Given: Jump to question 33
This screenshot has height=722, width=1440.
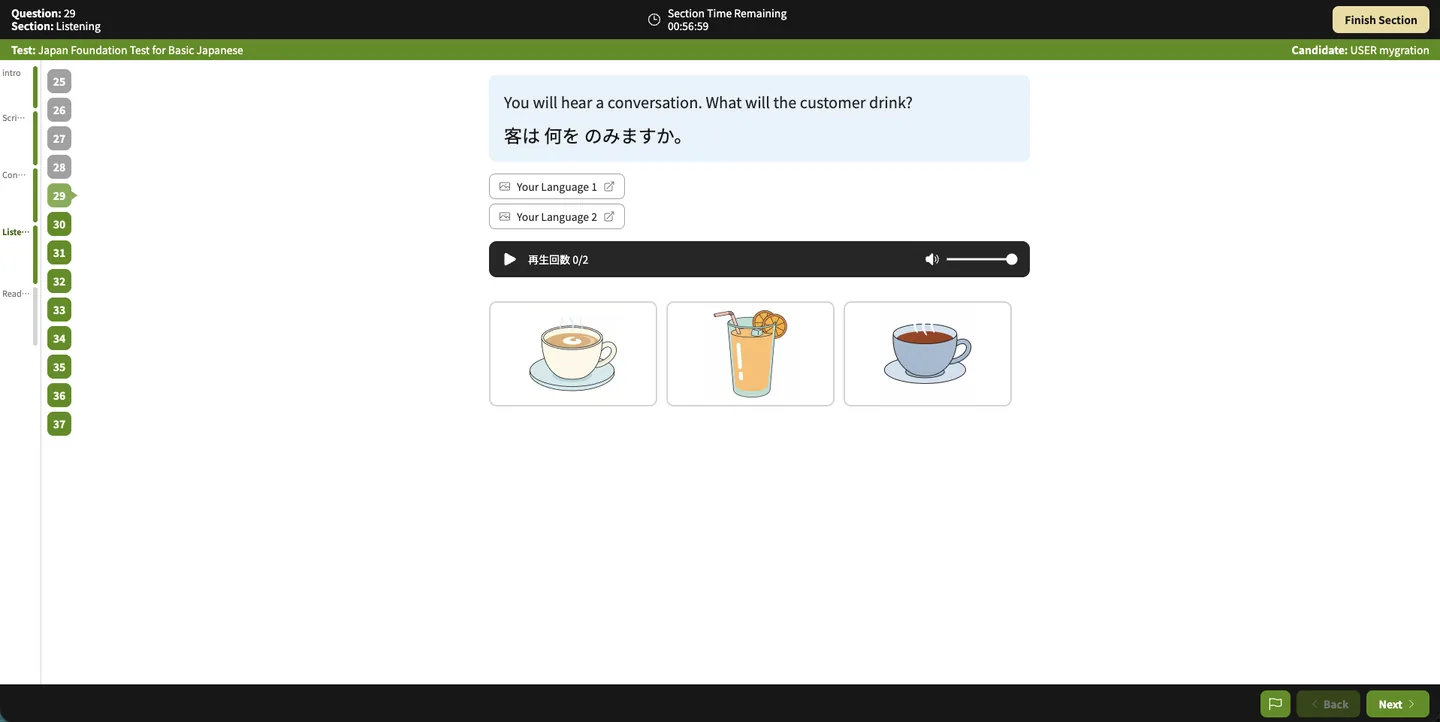Looking at the screenshot, I should tap(59, 310).
